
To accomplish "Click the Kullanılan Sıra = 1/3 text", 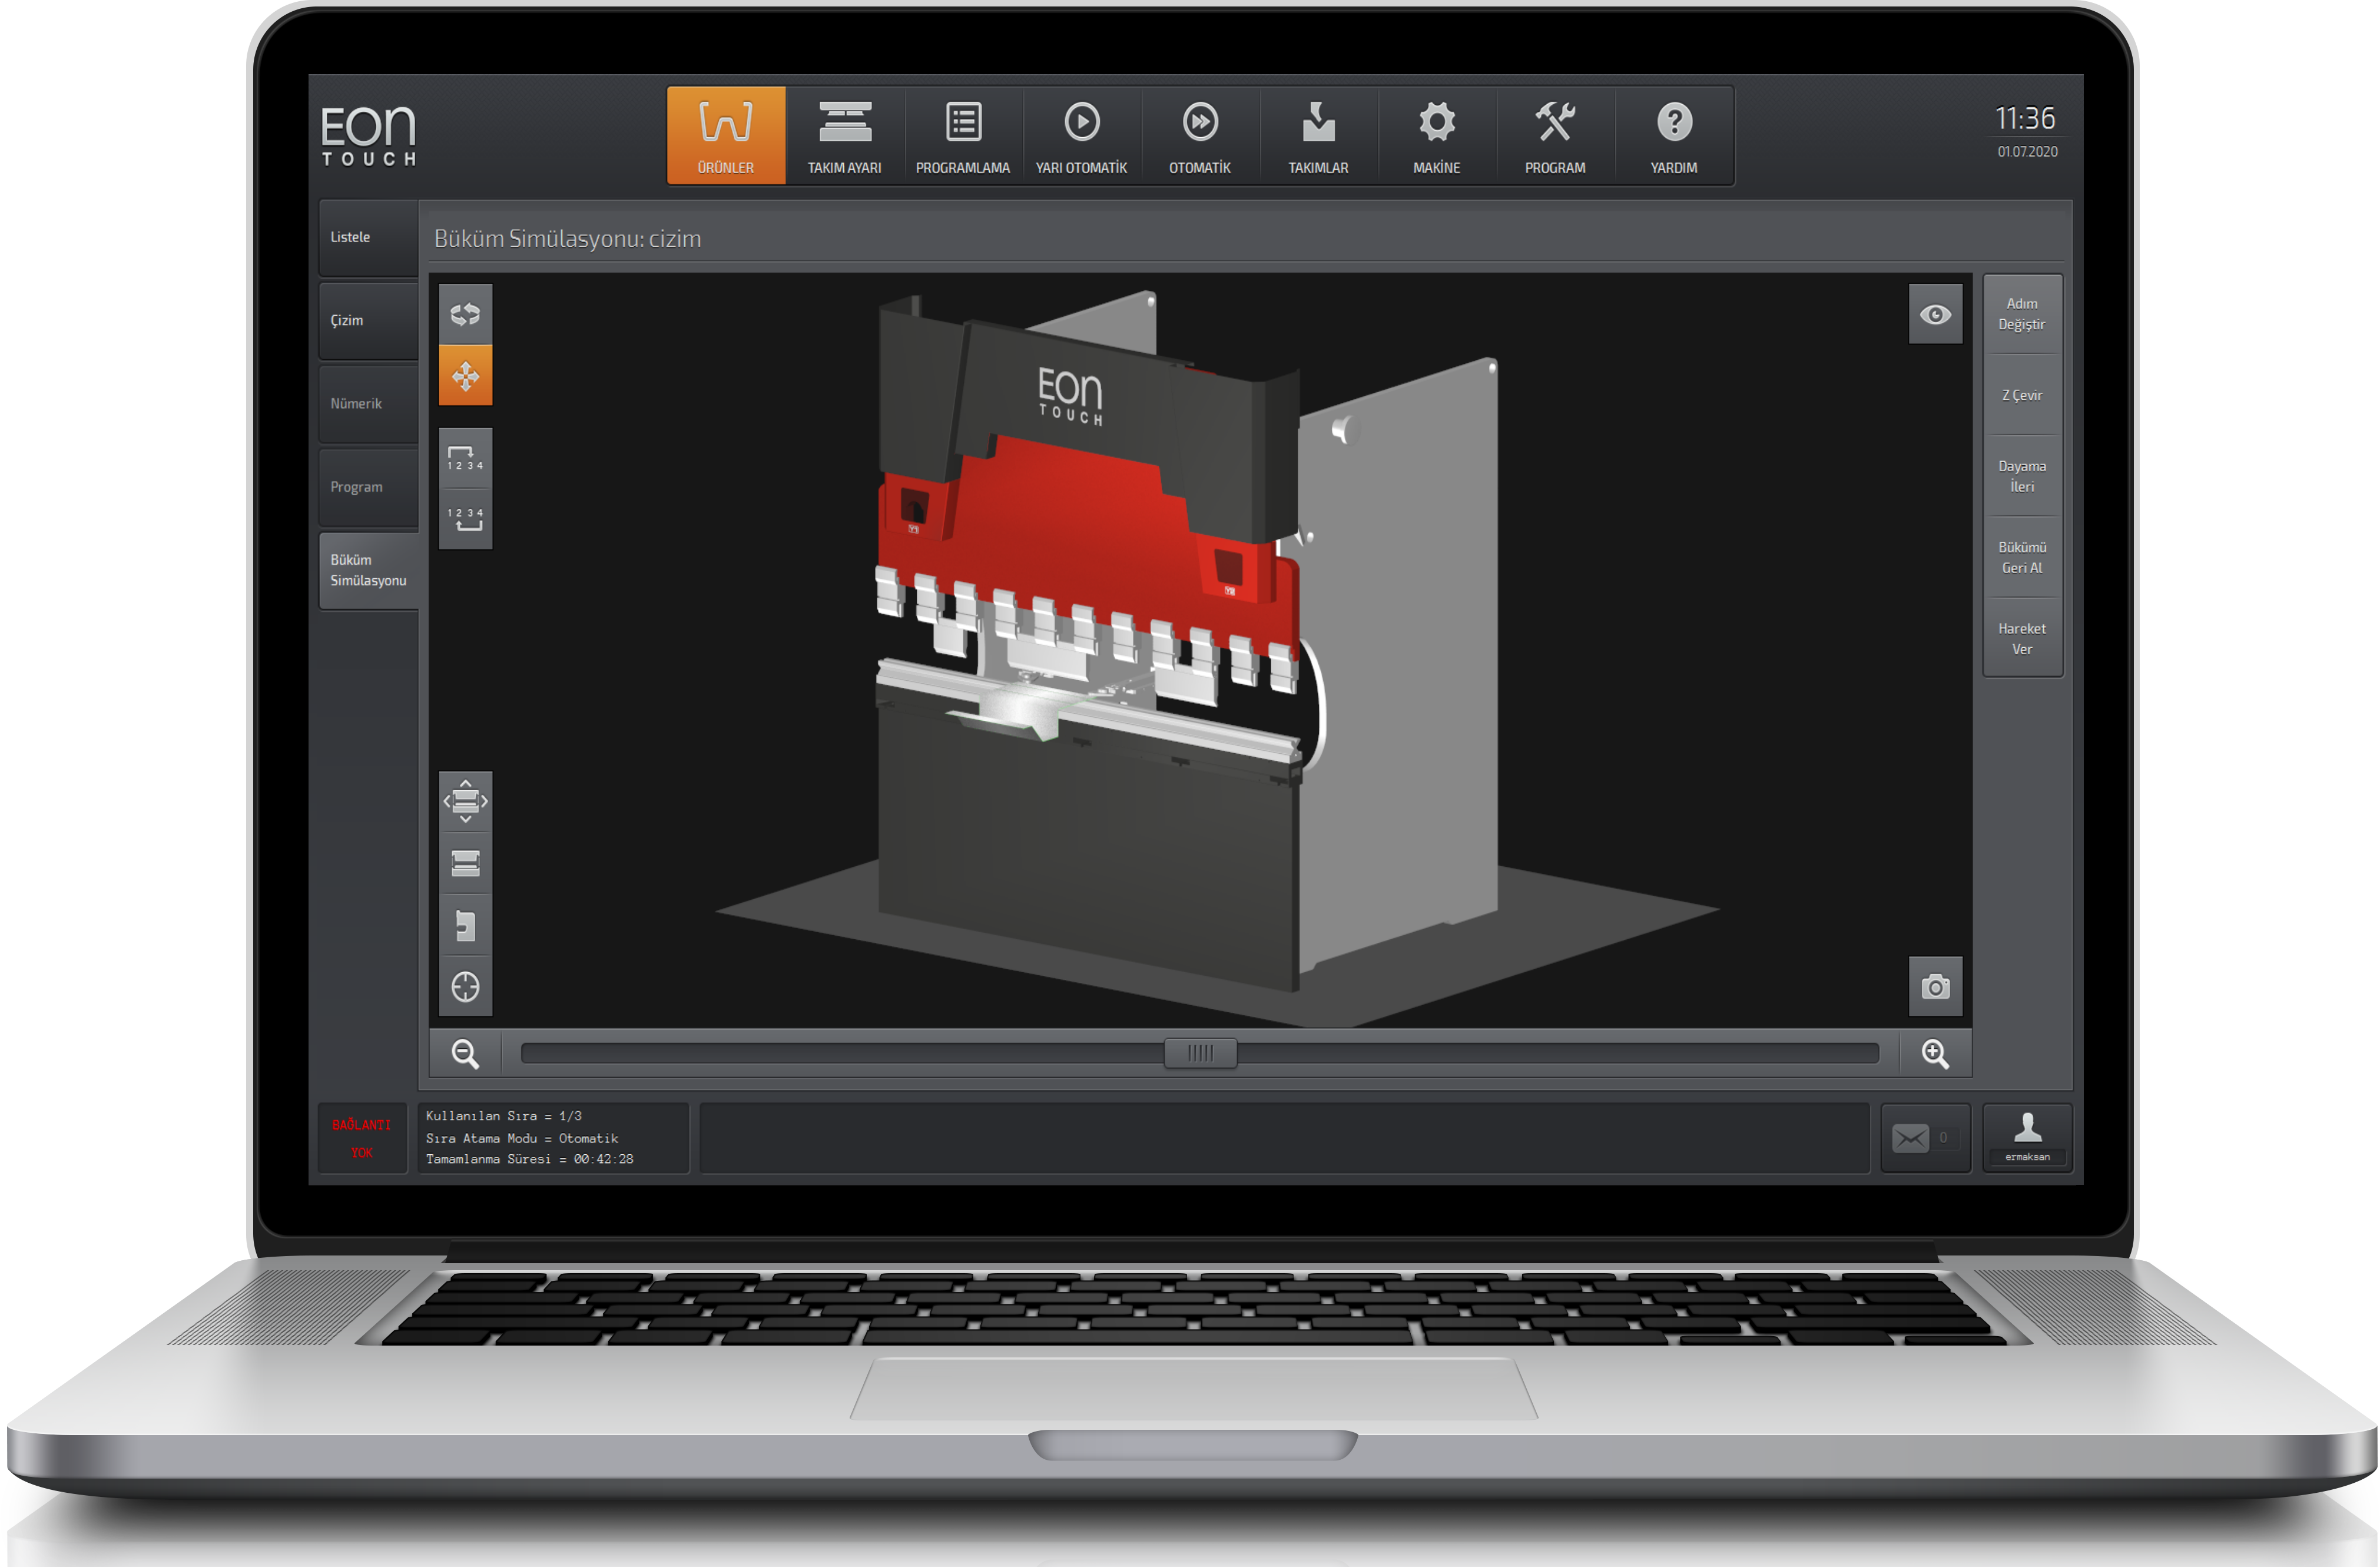I will [x=504, y=1116].
